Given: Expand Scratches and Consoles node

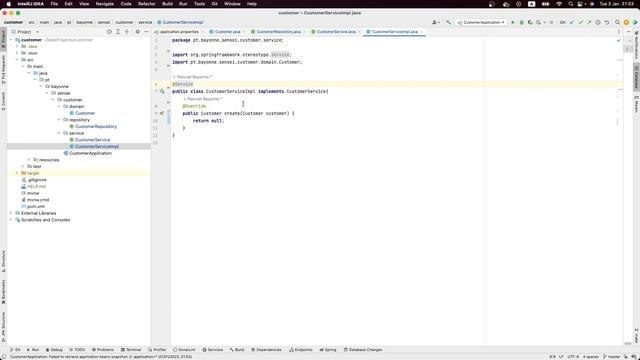Looking at the screenshot, I should (11, 220).
